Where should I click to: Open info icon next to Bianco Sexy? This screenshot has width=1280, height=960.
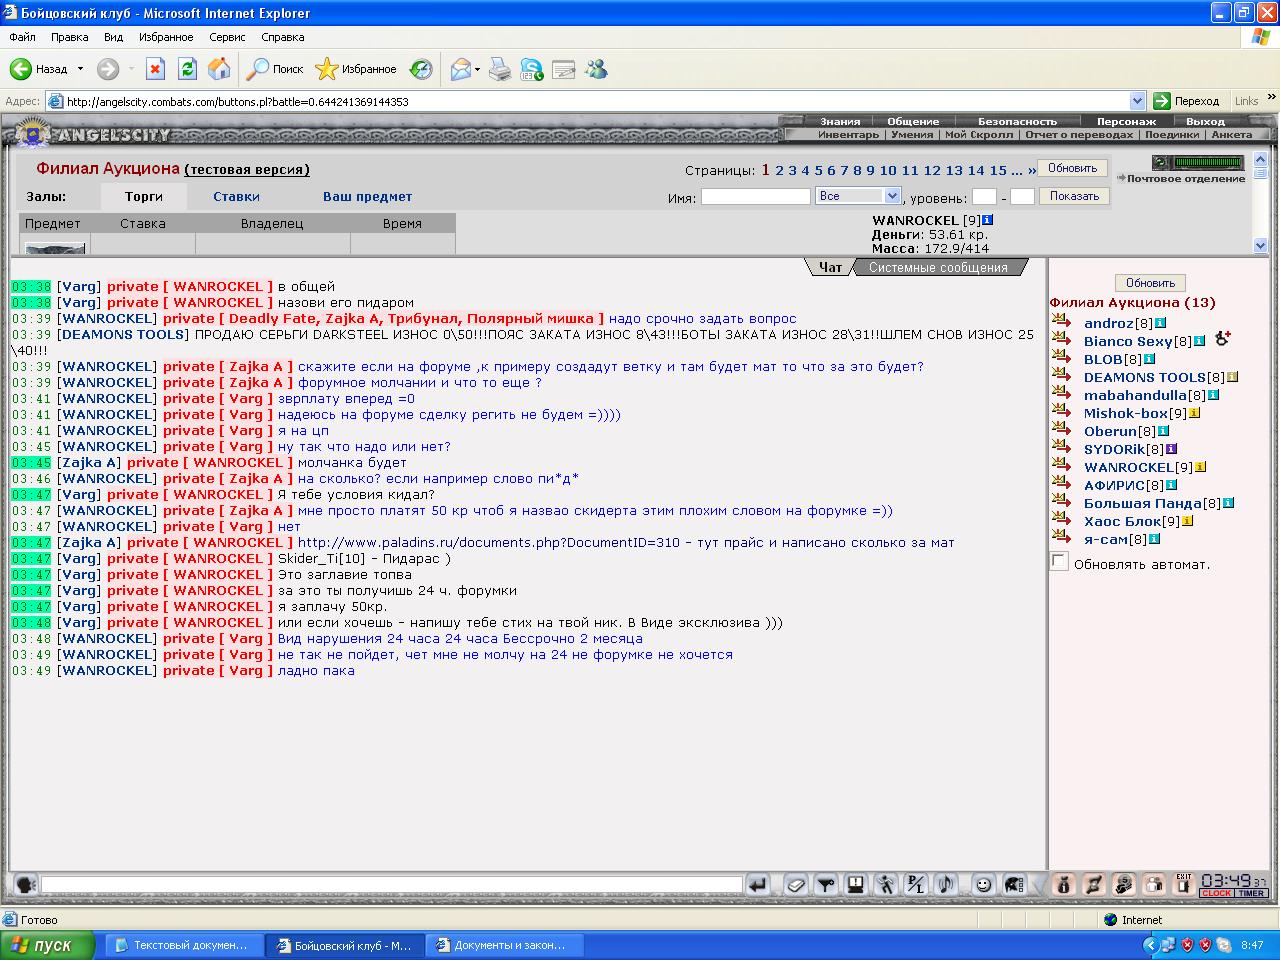pyautogui.click(x=1199, y=341)
